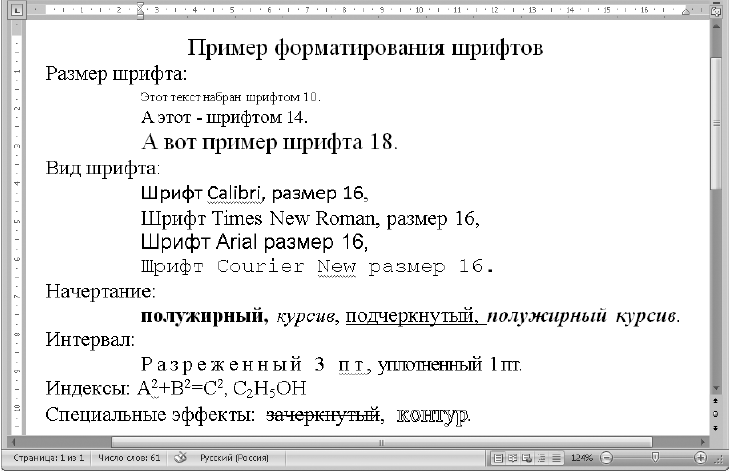729x471 pixels.
Task: Open the Select Browse Object button
Action: 716,413
